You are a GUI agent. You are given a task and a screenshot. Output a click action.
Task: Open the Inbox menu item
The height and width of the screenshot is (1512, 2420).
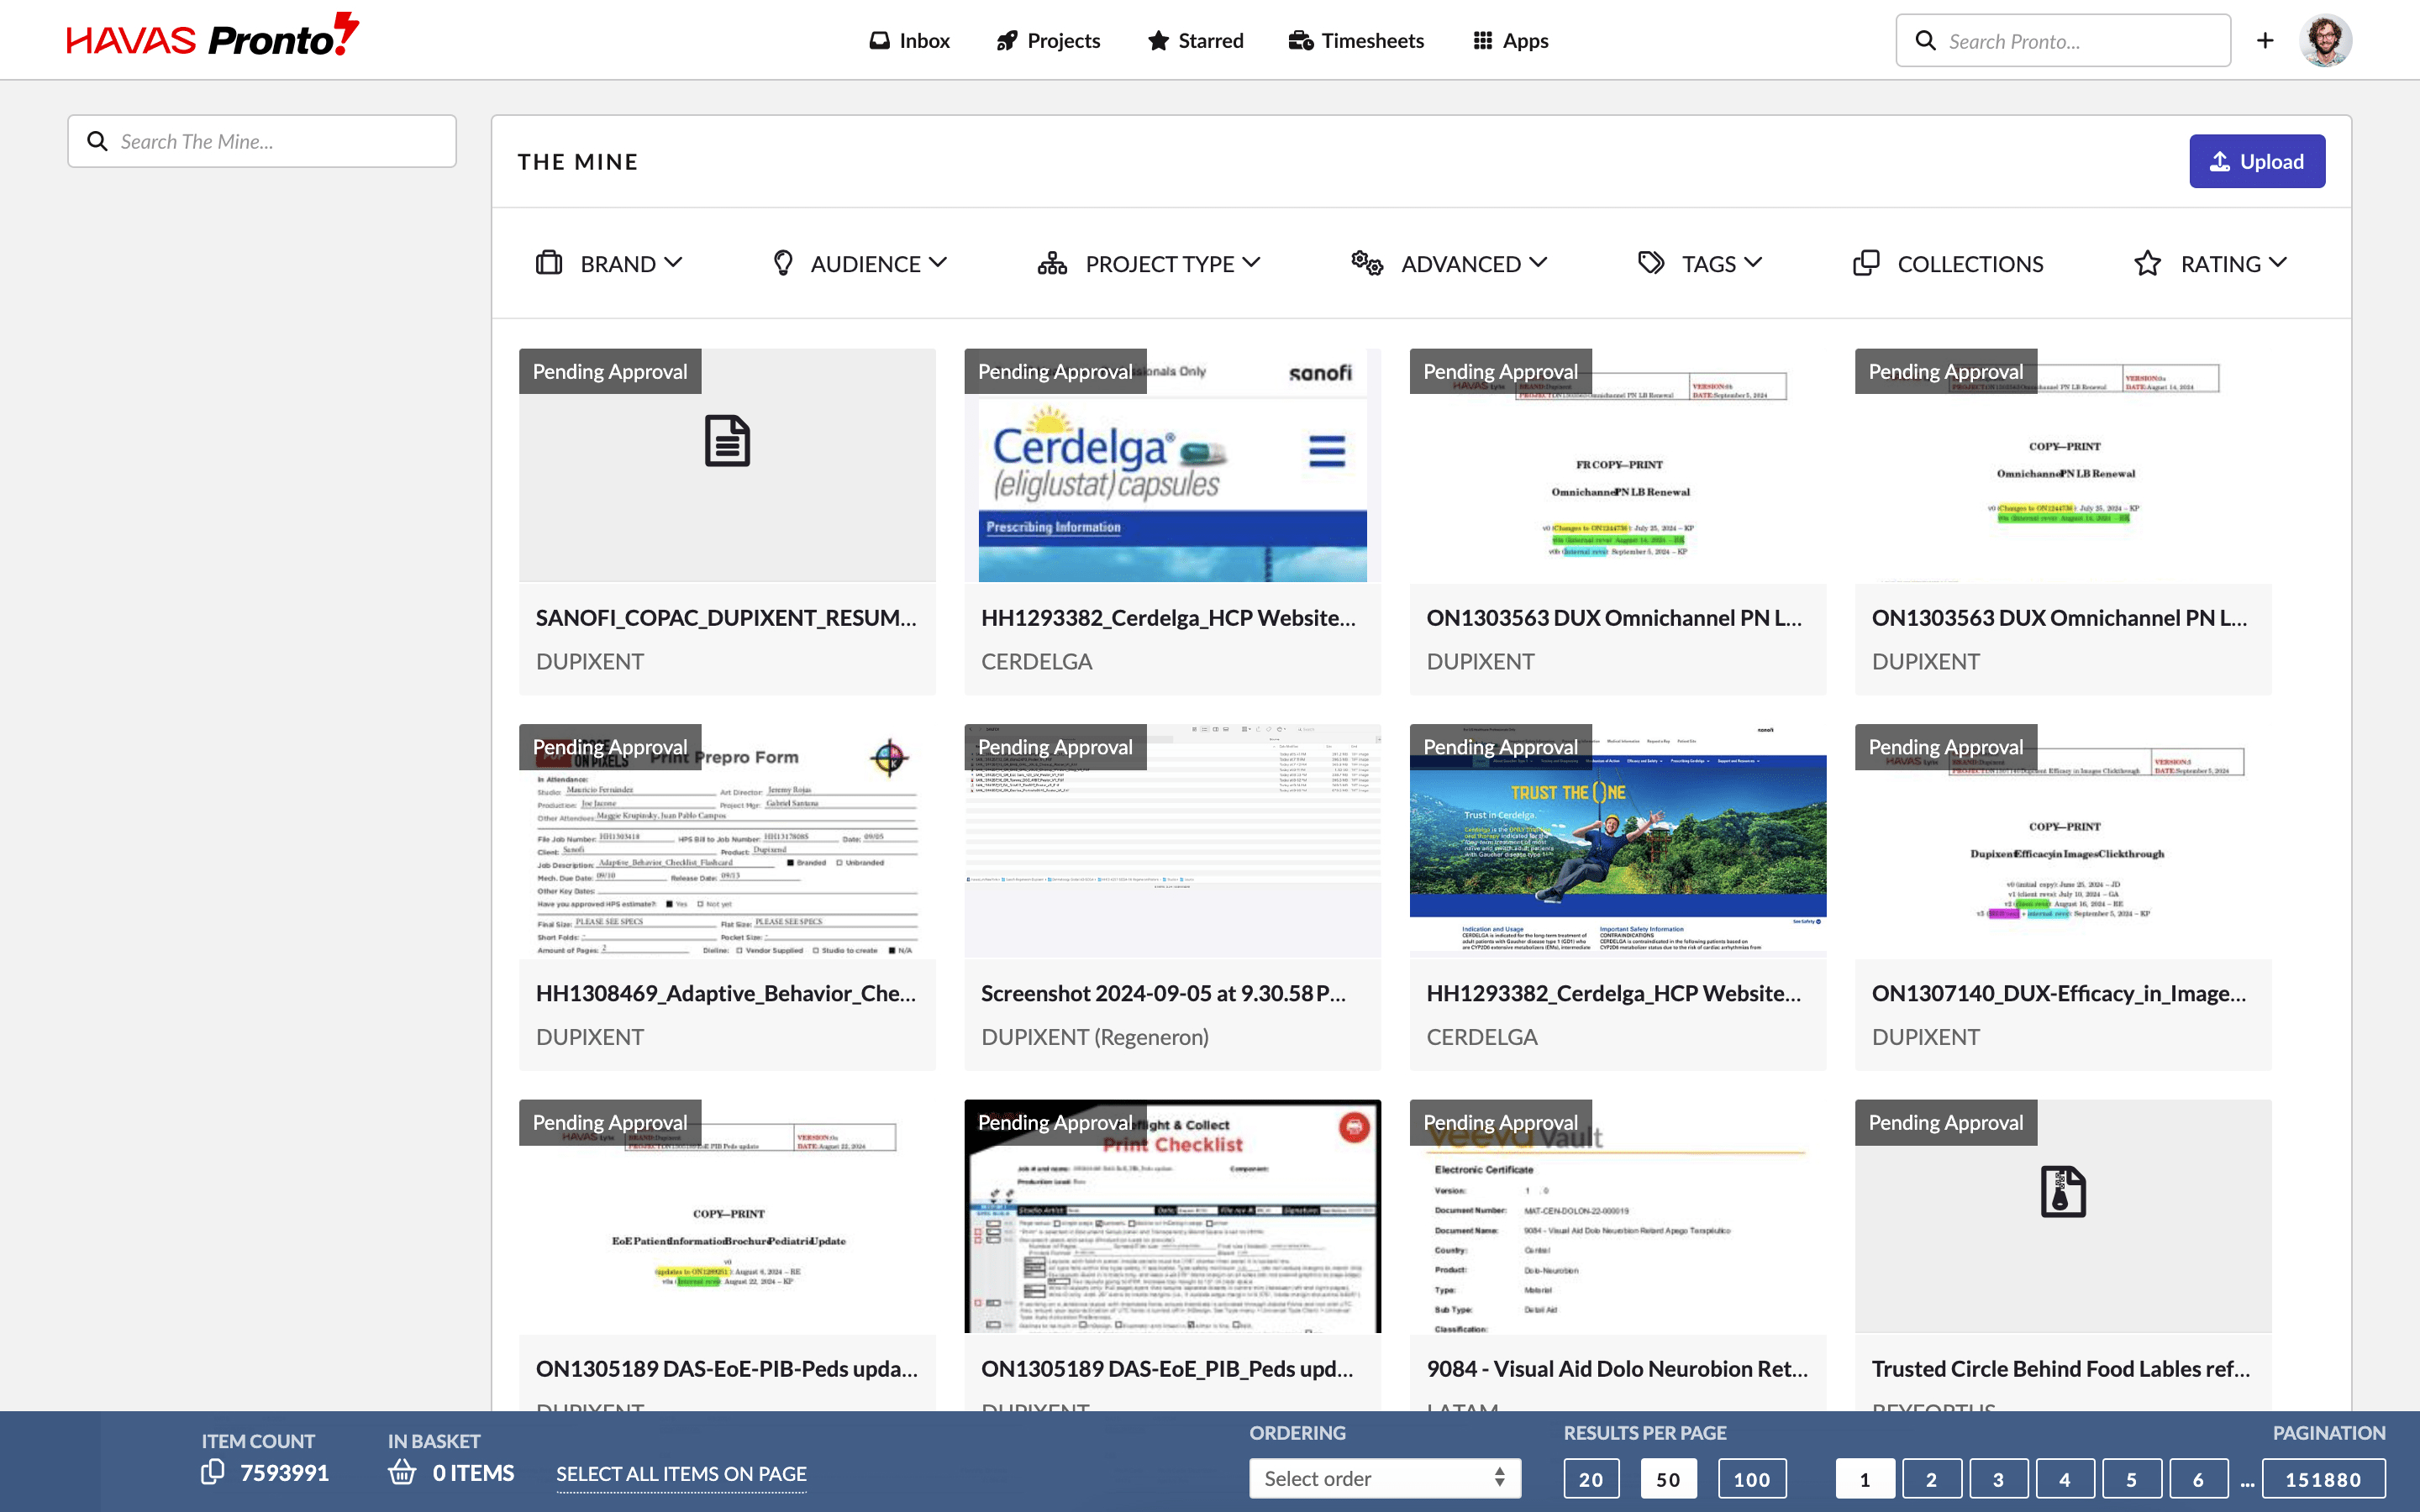click(x=909, y=41)
